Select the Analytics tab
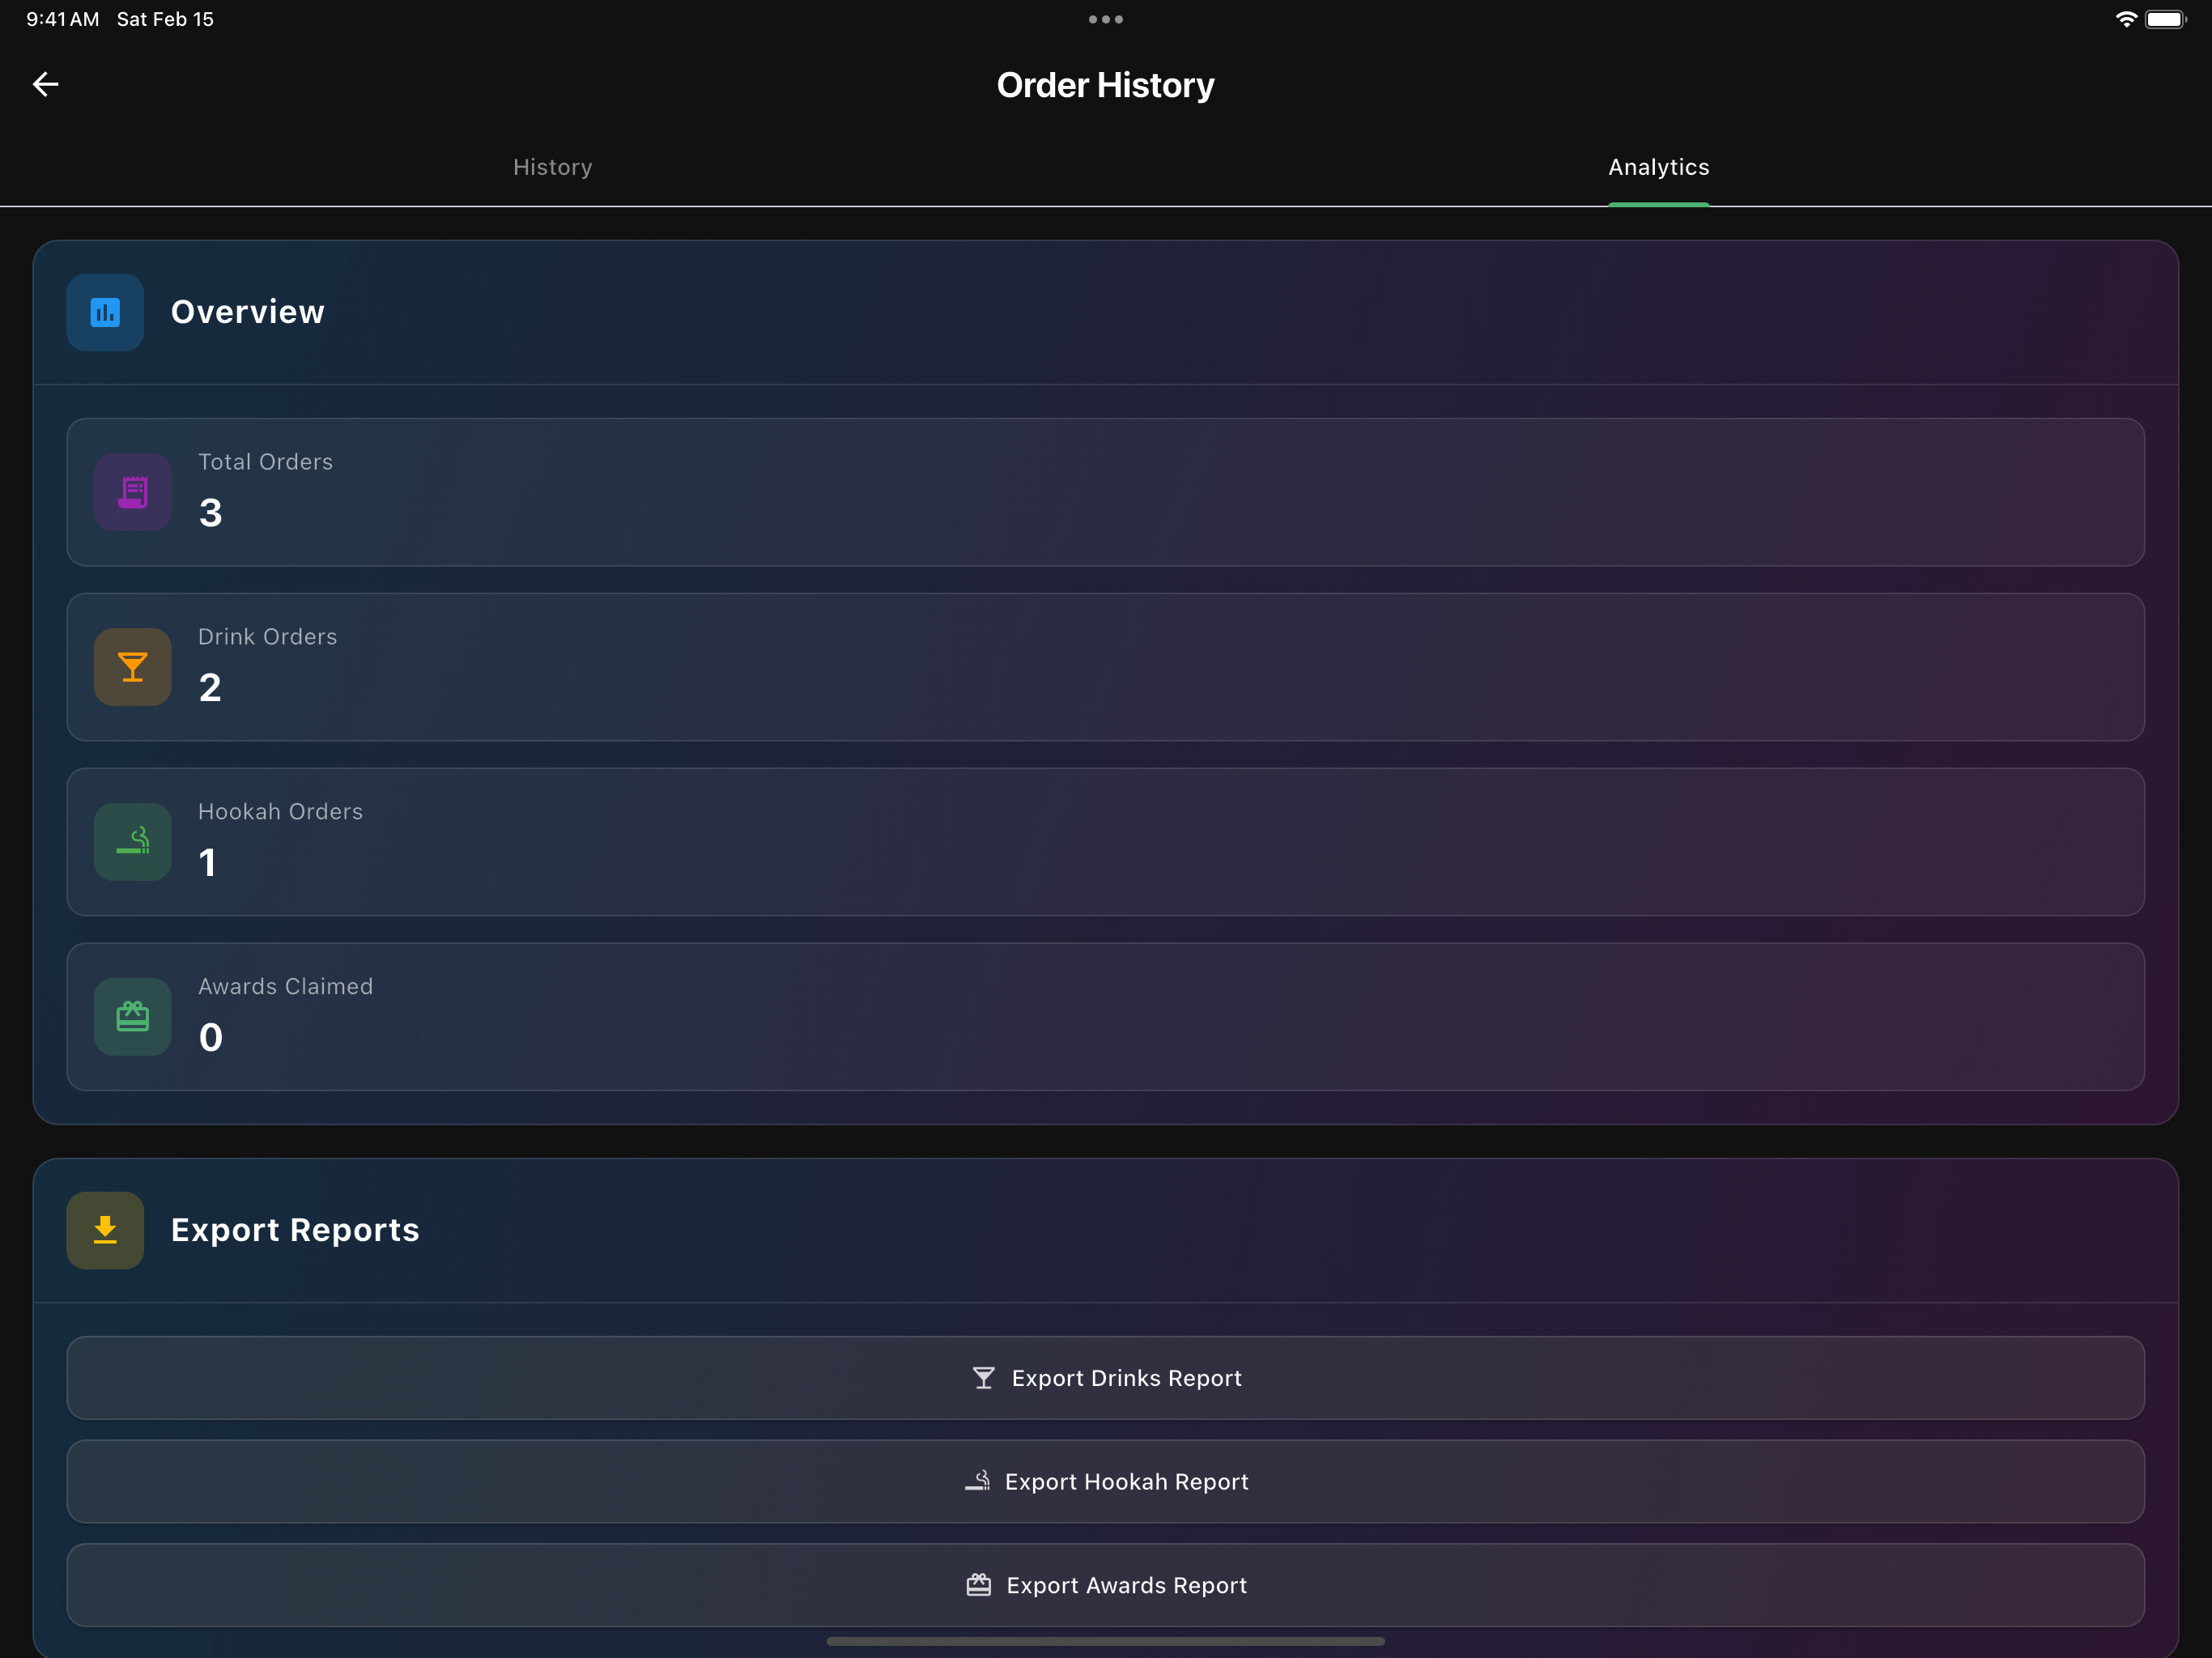Viewport: 2212px width, 1658px height. pyautogui.click(x=1658, y=167)
